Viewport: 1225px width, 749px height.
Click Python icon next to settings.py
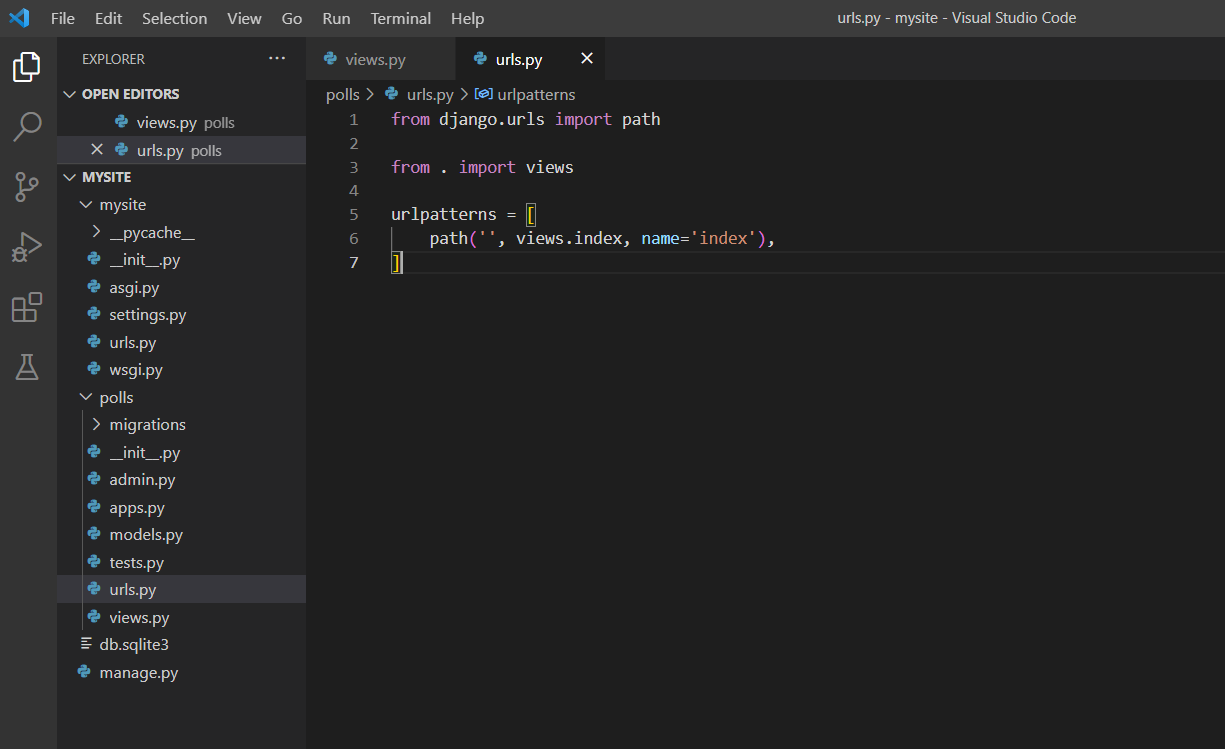[x=95, y=314]
